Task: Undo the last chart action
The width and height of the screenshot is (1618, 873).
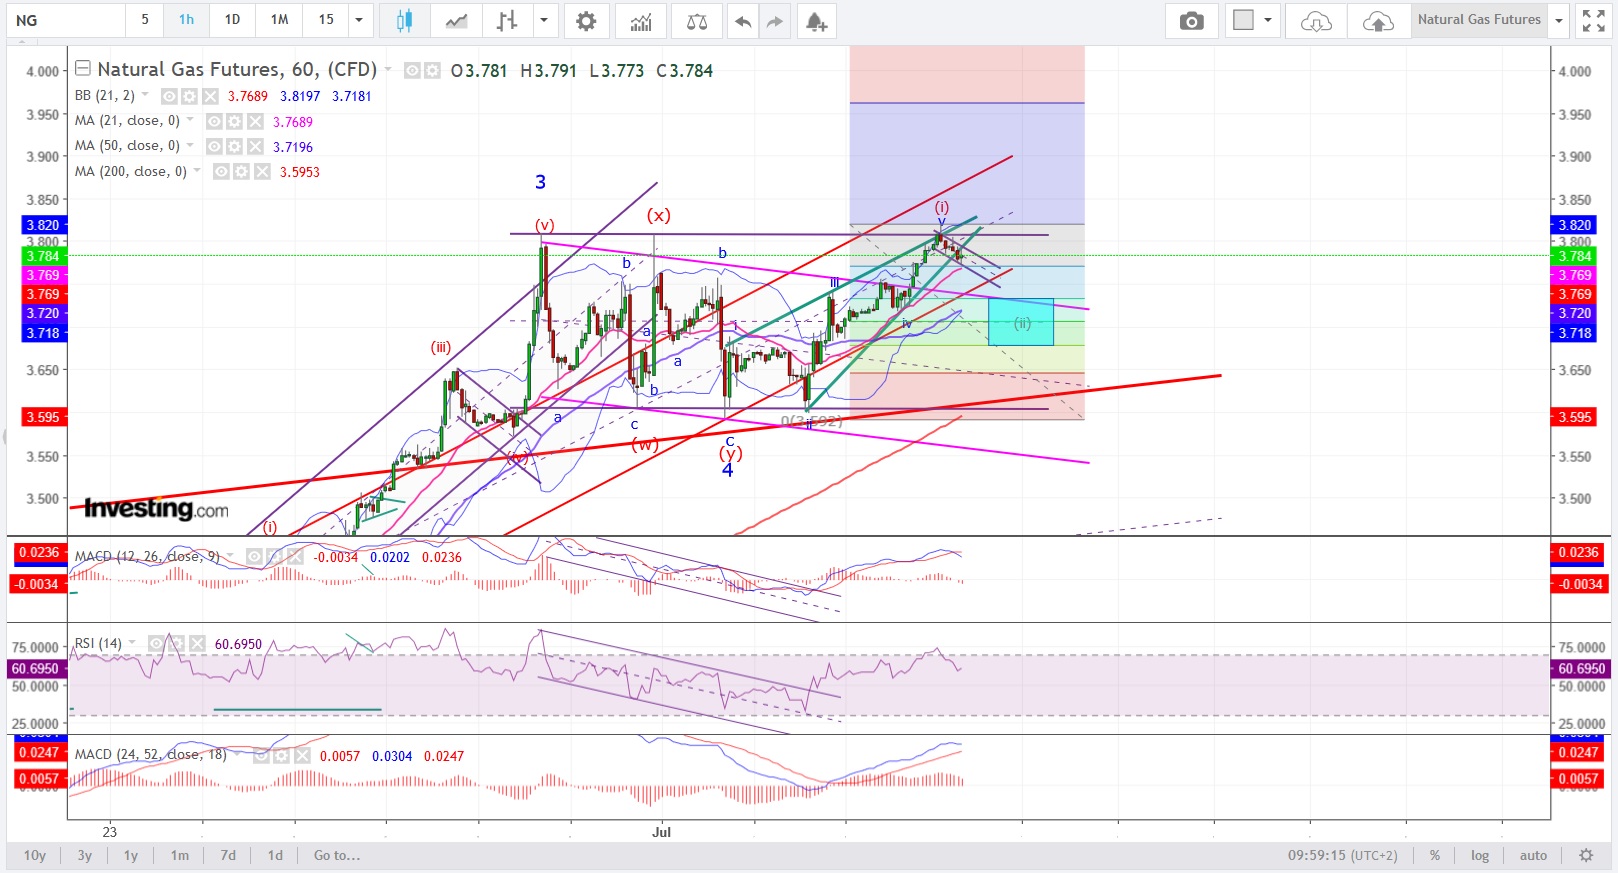Action: (742, 21)
